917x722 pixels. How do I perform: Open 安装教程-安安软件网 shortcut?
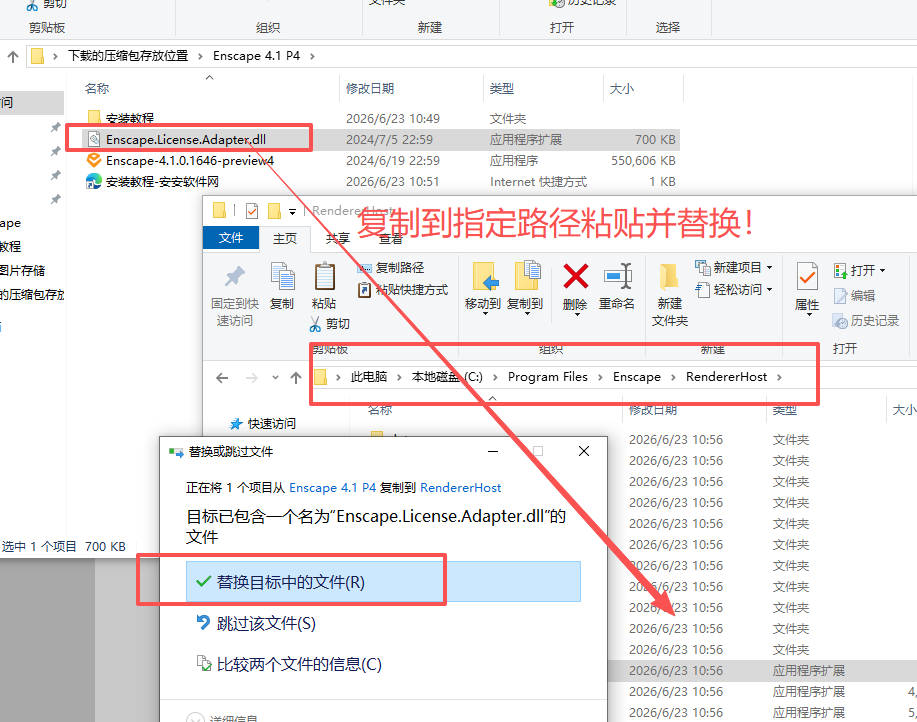pos(162,182)
